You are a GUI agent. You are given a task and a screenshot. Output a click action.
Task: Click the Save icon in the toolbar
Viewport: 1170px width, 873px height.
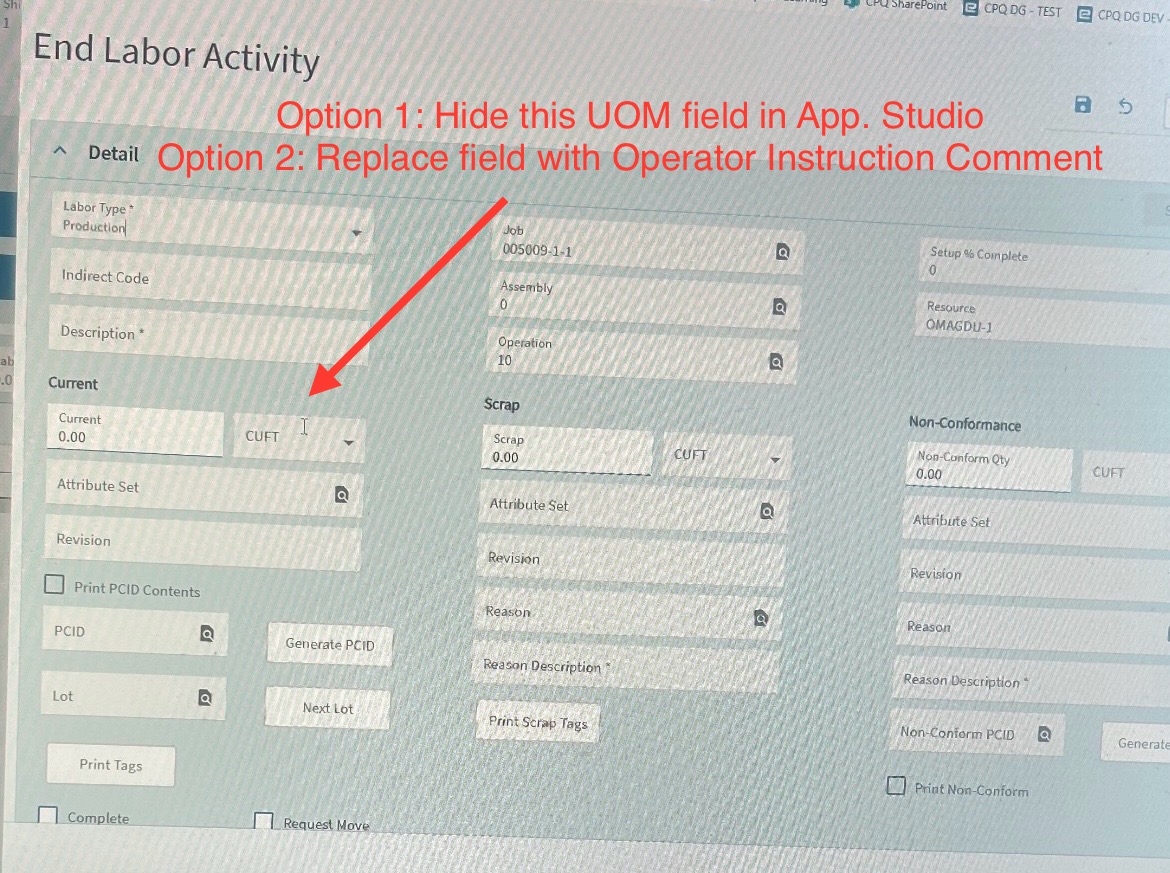tap(1083, 104)
